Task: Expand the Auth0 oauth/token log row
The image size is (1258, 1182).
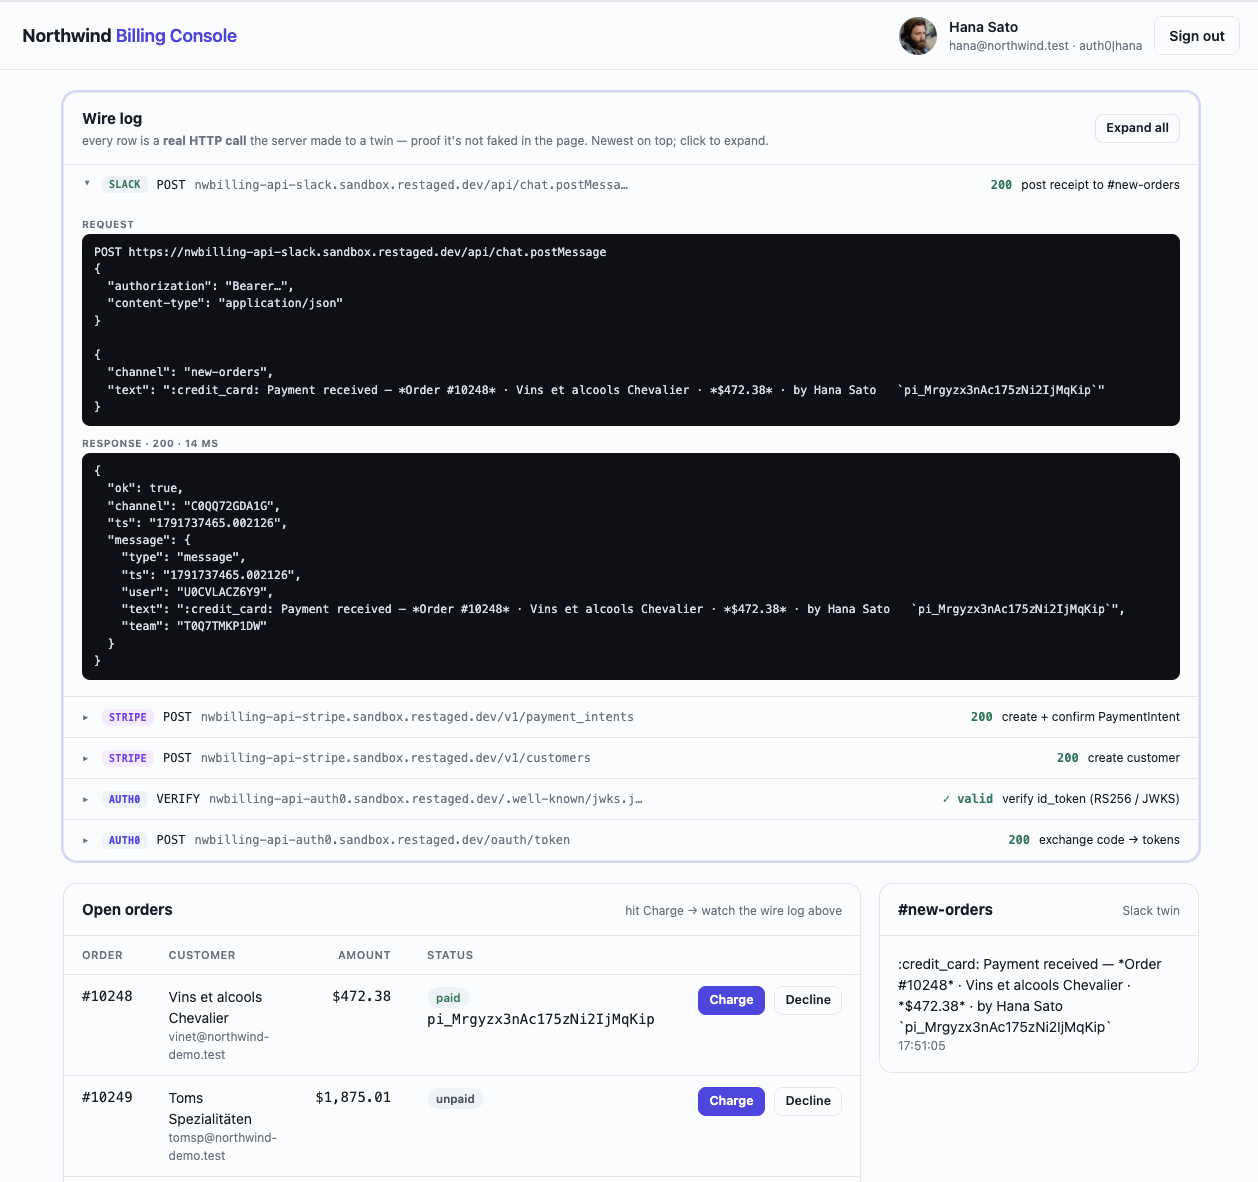Action: click(631, 840)
